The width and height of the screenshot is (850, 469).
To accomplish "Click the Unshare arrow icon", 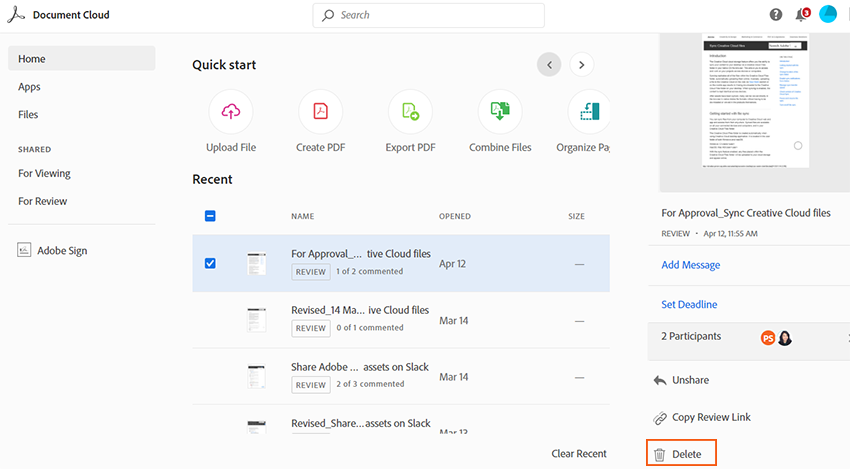I will [x=660, y=380].
